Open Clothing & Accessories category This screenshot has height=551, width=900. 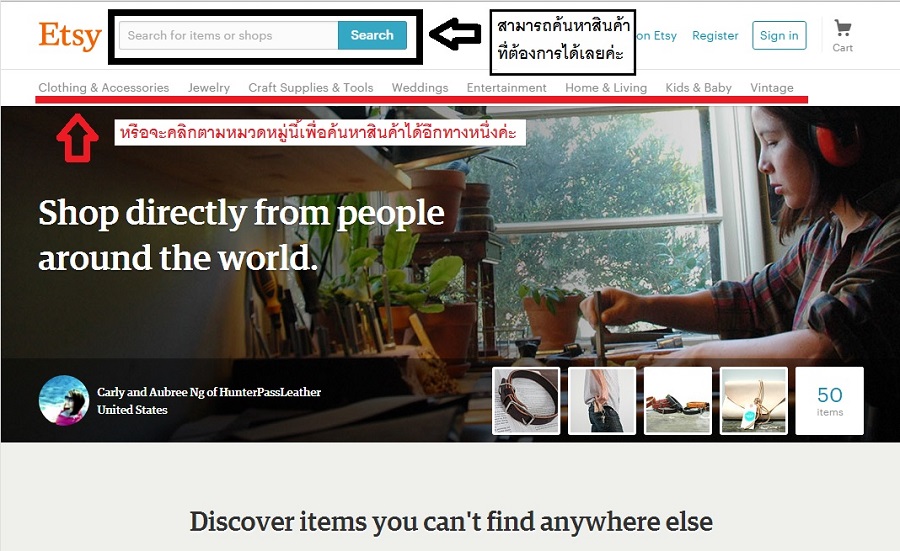pyautogui.click(x=104, y=87)
